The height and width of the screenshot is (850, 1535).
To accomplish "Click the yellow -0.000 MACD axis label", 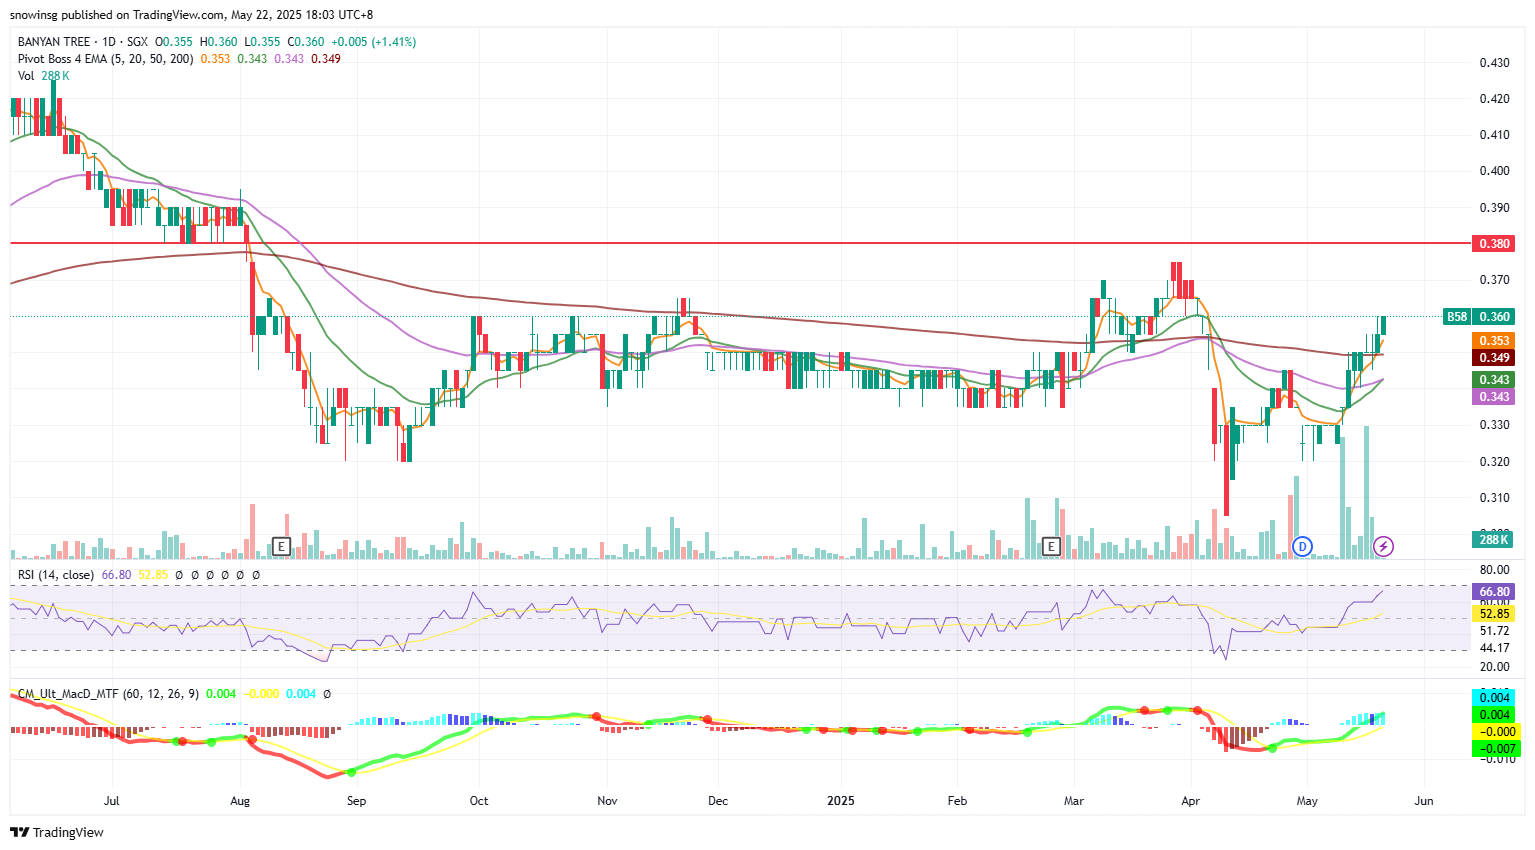I will pos(1494,732).
